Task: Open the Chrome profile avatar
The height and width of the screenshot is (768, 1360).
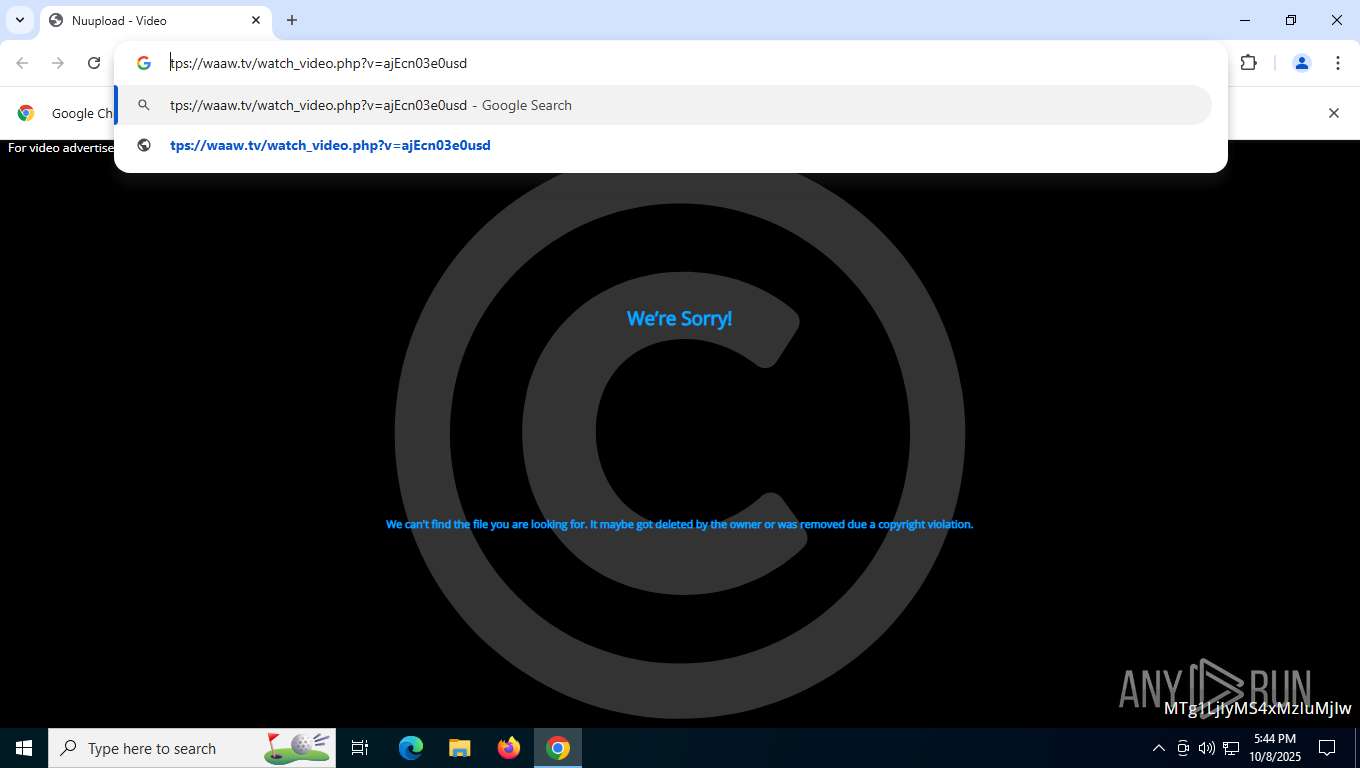Action: (1302, 63)
